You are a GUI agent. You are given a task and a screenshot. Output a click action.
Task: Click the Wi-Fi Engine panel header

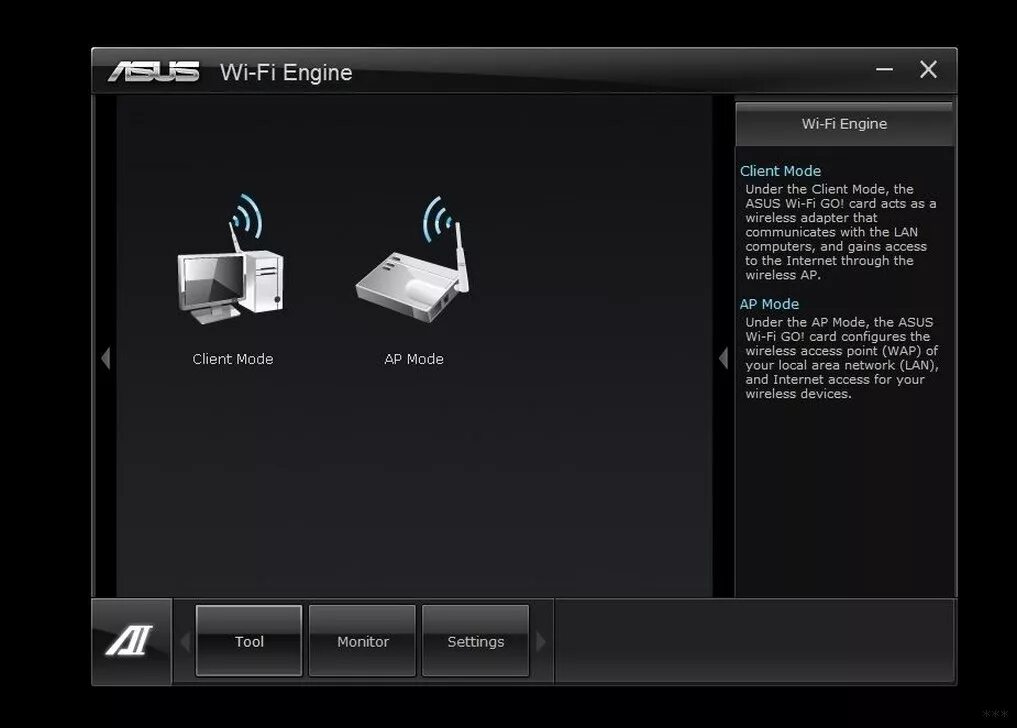[x=844, y=124]
